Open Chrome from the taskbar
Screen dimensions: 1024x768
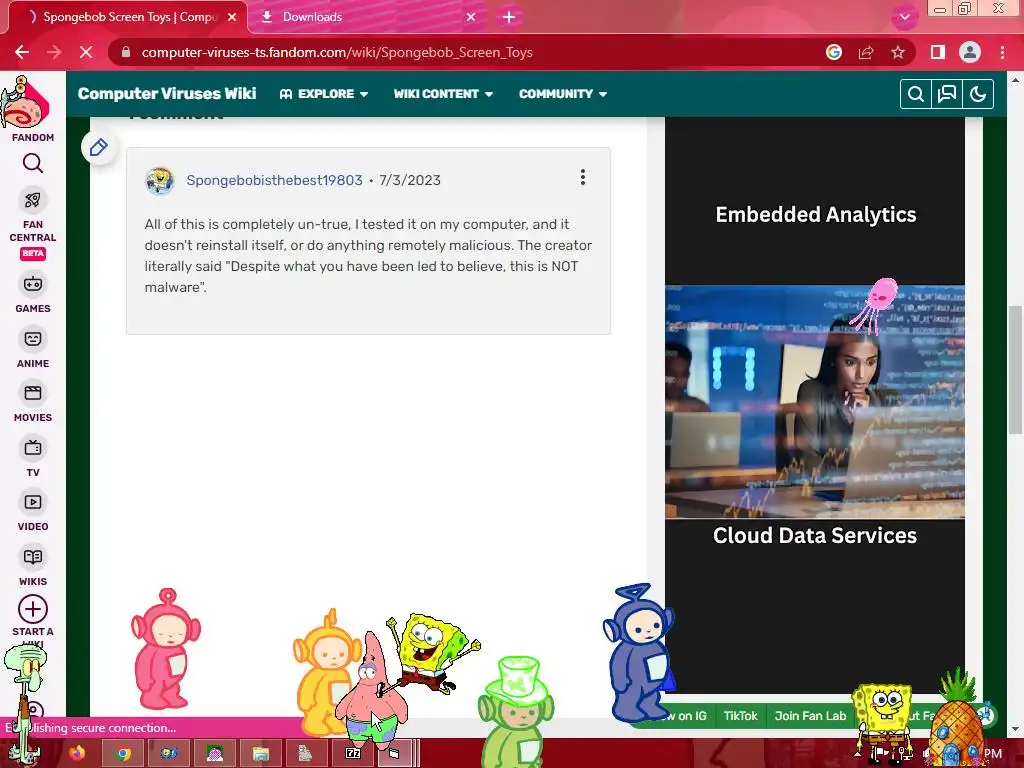(123, 753)
